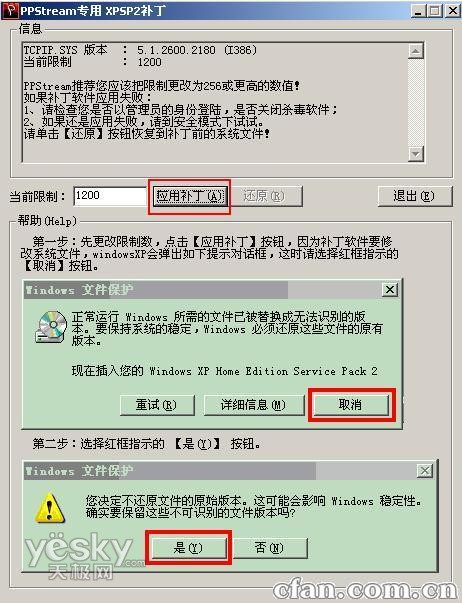Click the info text box scrollbar track
Image resolution: width=462 pixels, height=603 pixels.
pos(416,103)
